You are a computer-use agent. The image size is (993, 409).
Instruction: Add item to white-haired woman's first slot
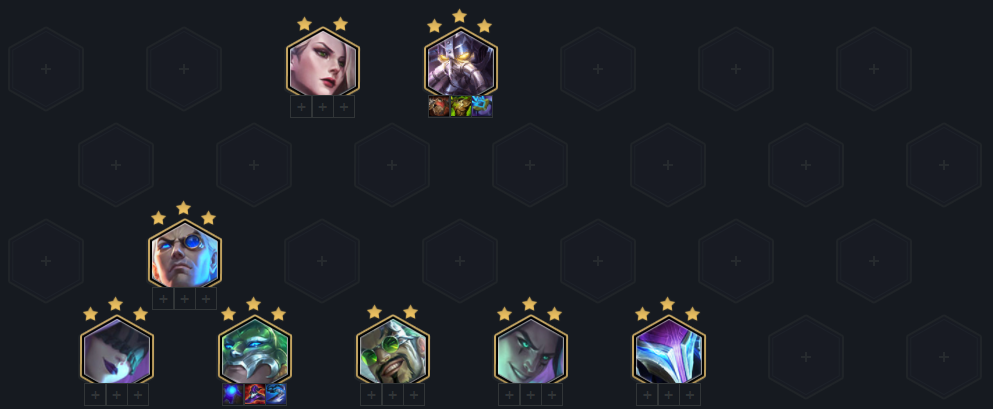301,107
